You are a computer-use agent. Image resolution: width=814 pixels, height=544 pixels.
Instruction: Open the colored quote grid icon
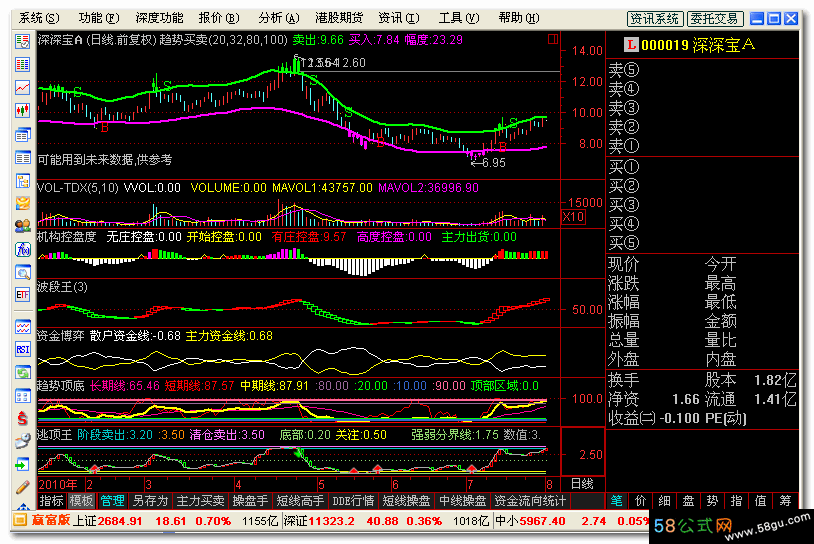tap(22, 64)
